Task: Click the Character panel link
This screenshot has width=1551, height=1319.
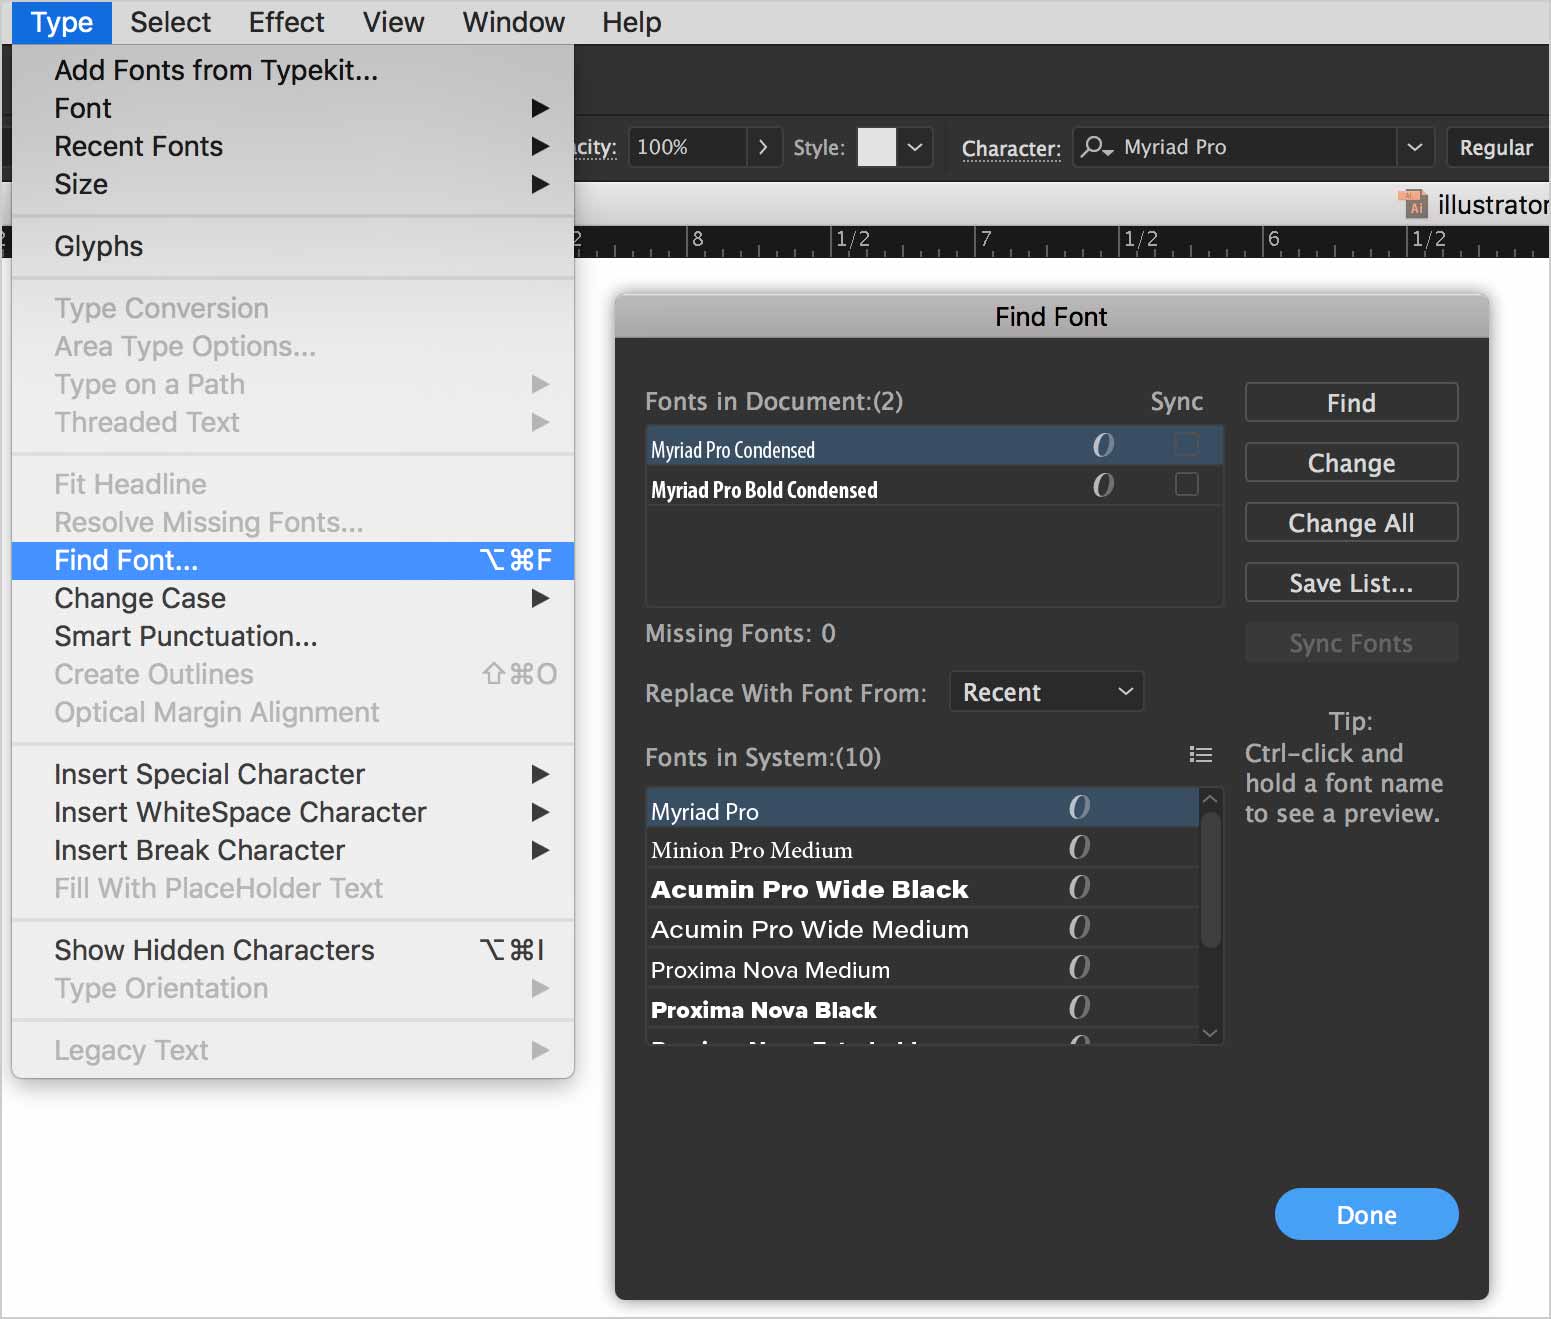Action: [1011, 148]
